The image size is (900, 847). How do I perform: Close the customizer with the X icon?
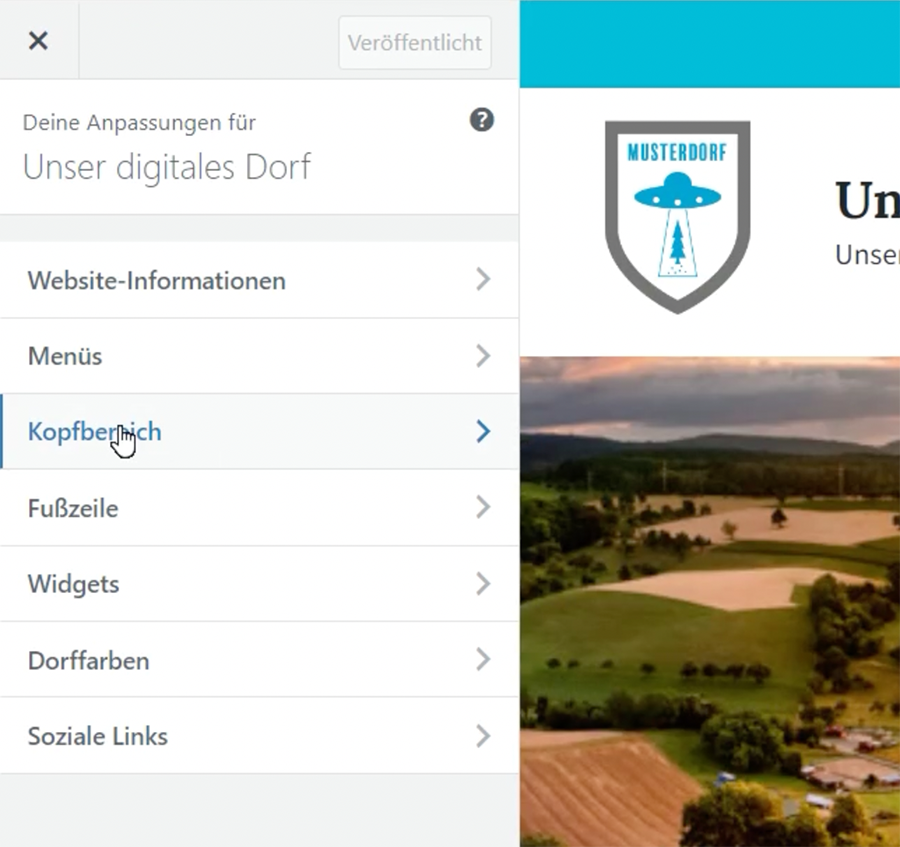[x=38, y=41]
